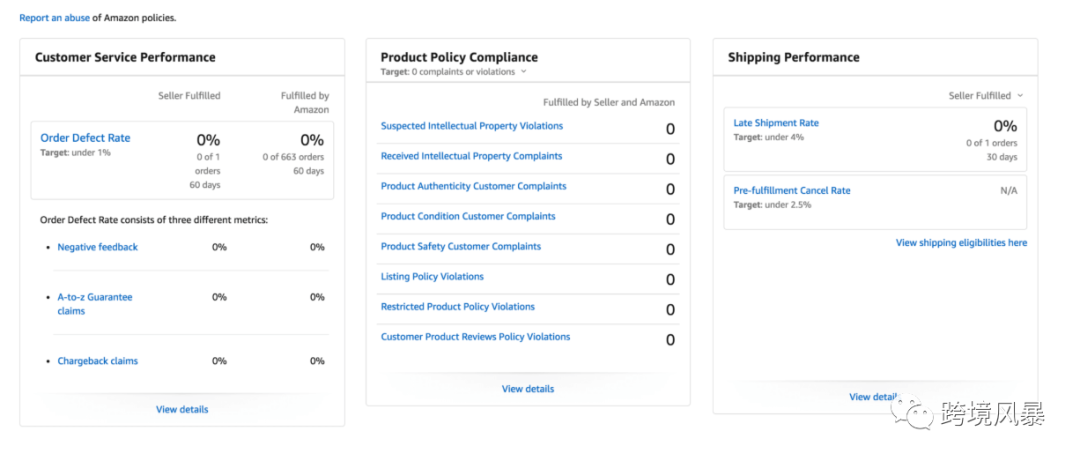The height and width of the screenshot is (461, 1080).
Task: Open Negative feedback metric link
Action: coord(97,247)
